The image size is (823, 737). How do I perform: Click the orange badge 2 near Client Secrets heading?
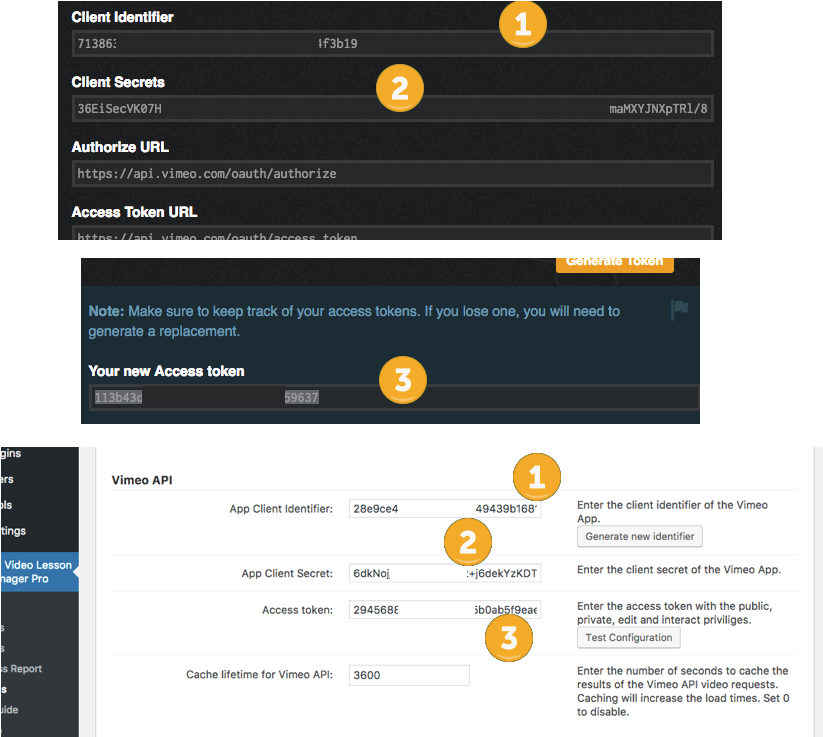coord(400,88)
